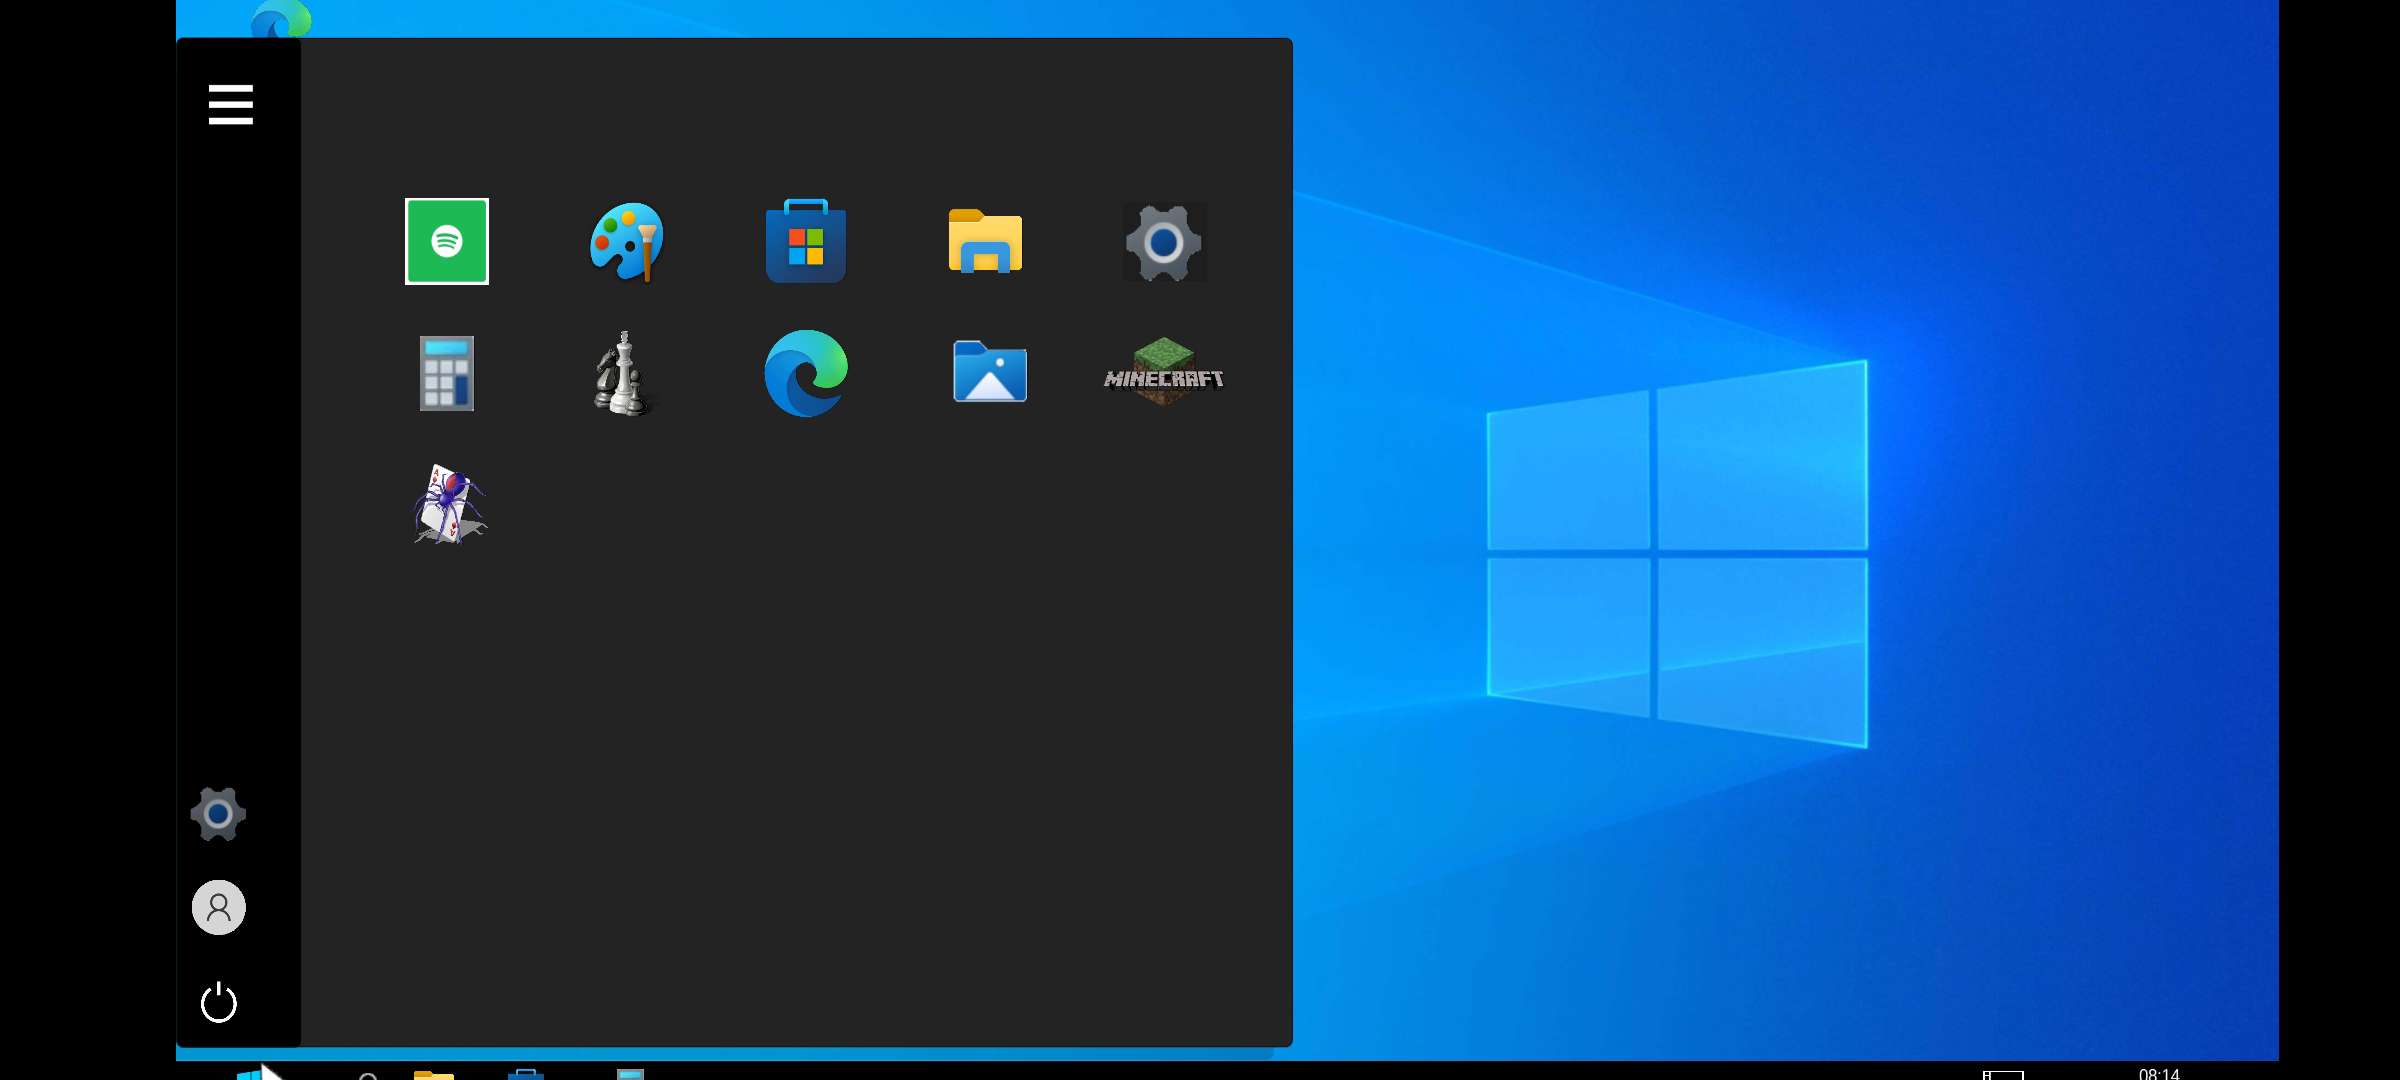Open Microsoft Edge tile in Start menu
Screen dimensions: 2400x1080
806,373
